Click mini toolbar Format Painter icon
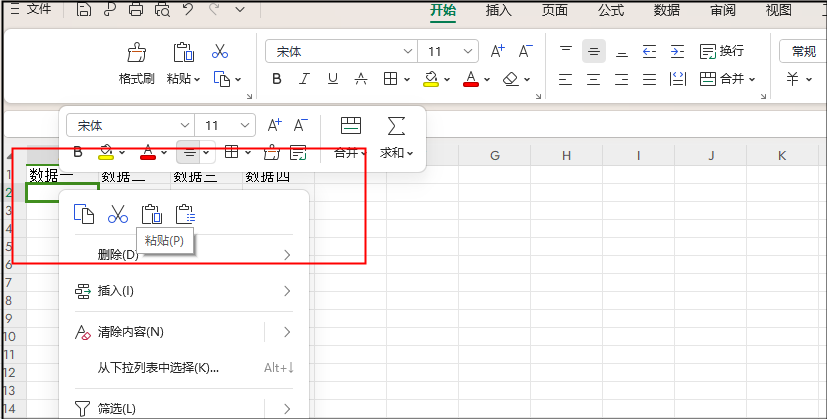Viewport: 827px width, 419px height. [x=271, y=153]
